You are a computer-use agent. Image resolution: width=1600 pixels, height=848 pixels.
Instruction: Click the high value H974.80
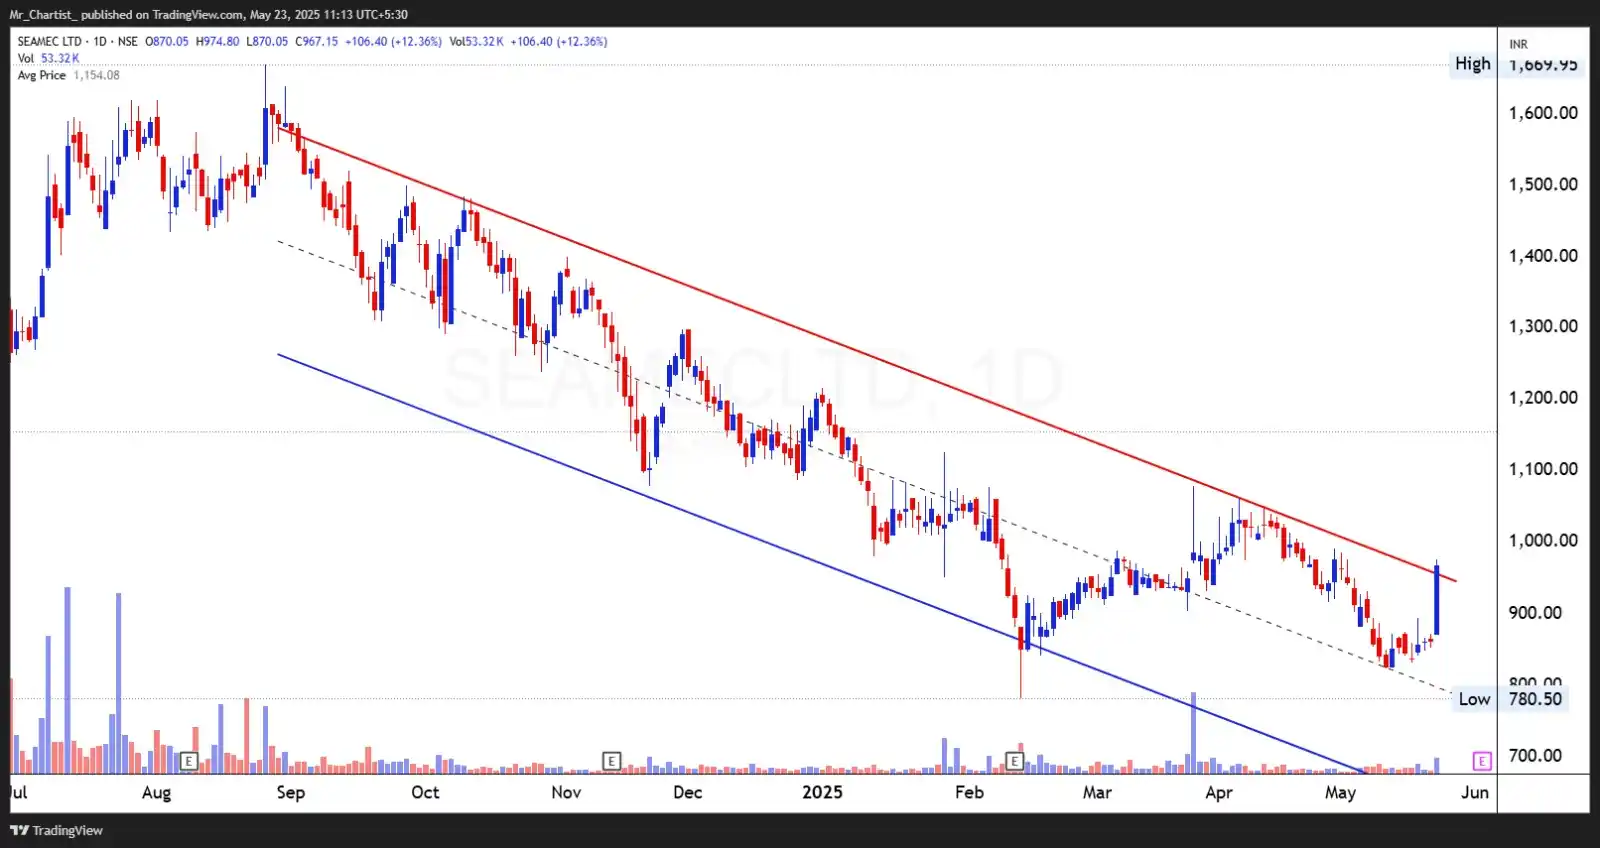(217, 41)
